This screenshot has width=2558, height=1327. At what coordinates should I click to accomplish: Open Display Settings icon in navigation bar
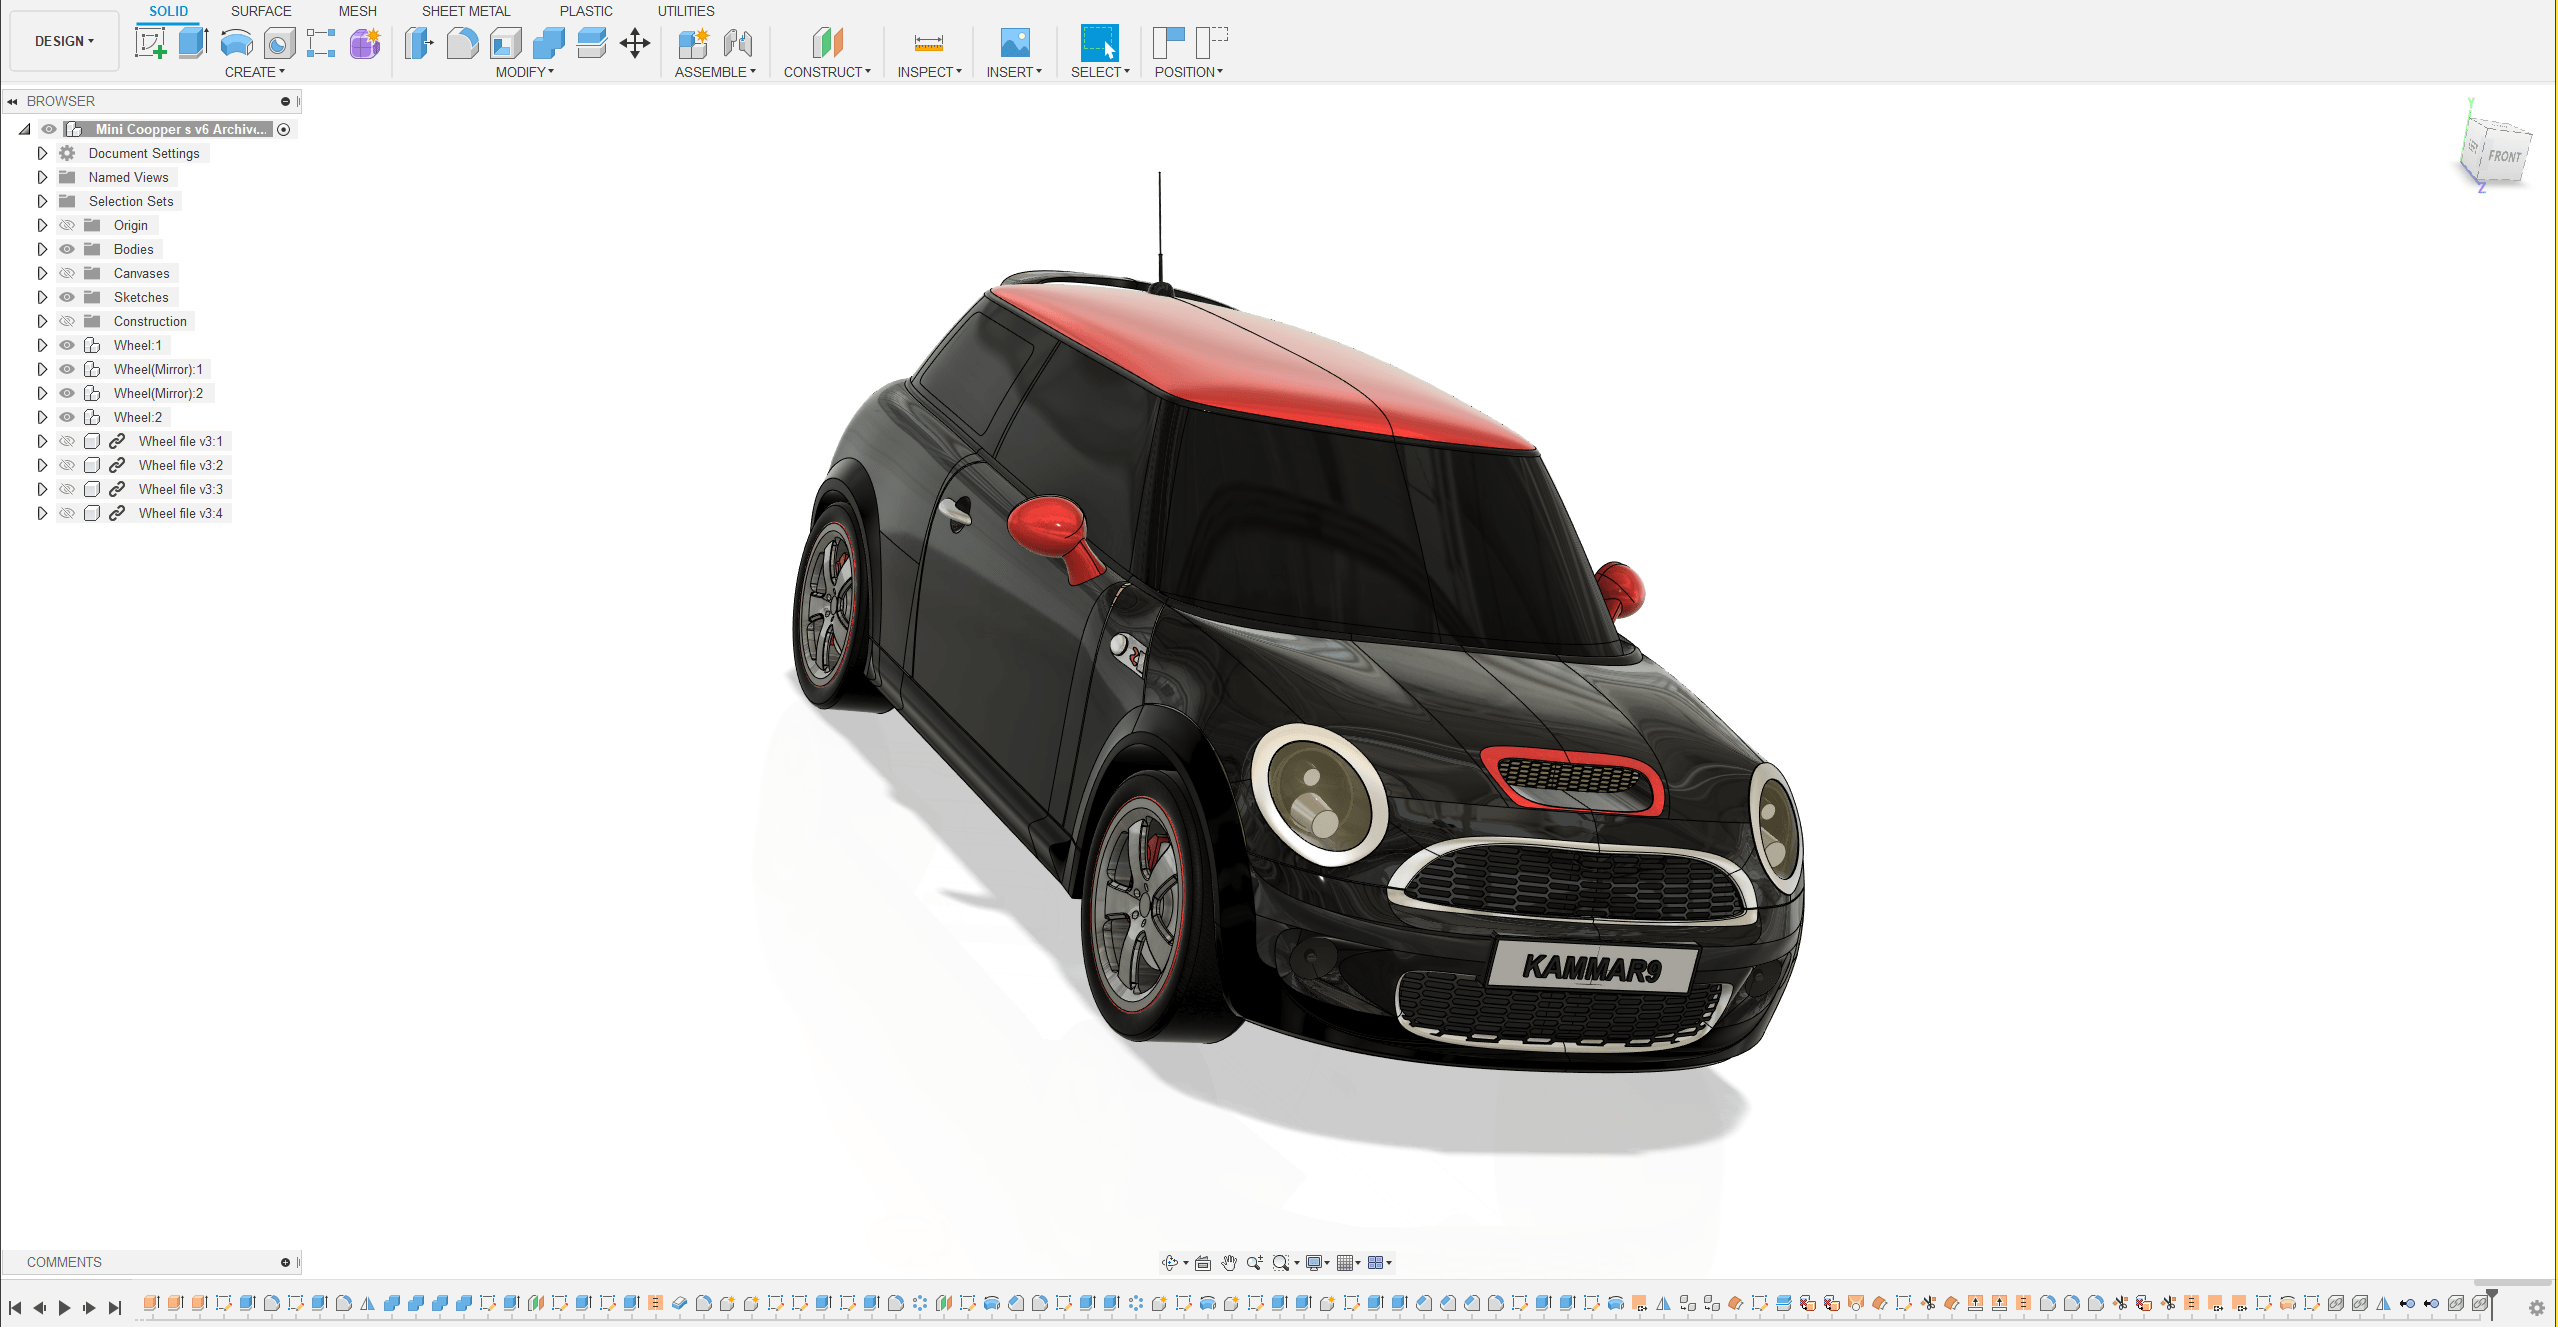[x=1314, y=1263]
